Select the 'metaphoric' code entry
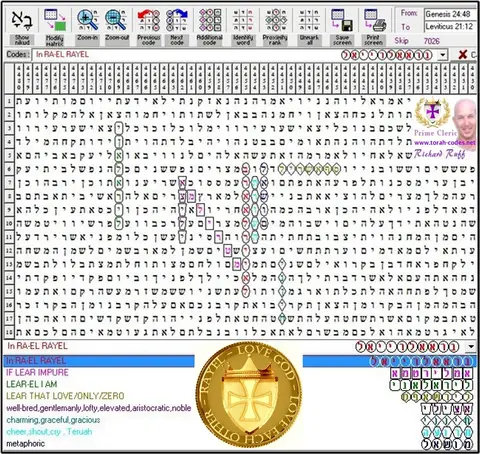Screen dimensions: 480x454 click(25, 444)
